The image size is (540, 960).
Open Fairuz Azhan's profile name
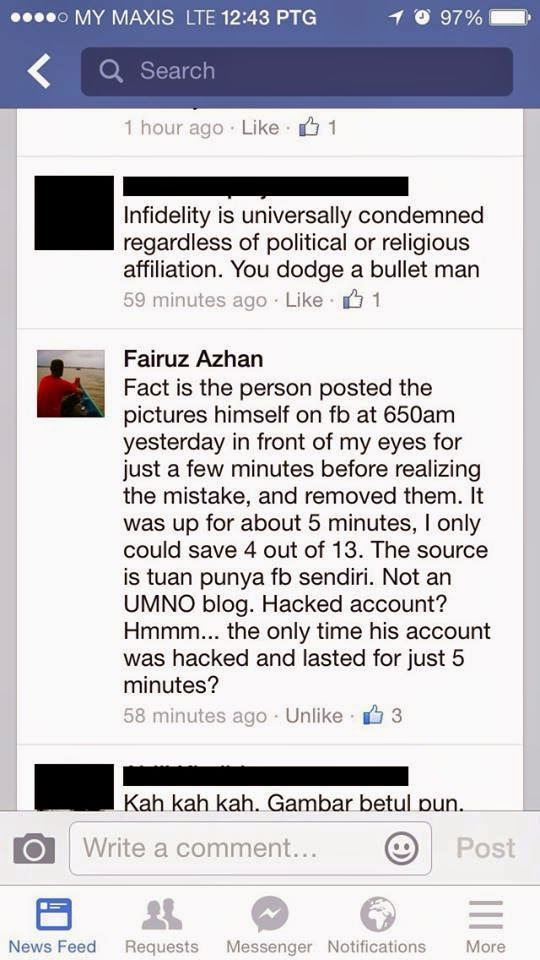click(193, 359)
